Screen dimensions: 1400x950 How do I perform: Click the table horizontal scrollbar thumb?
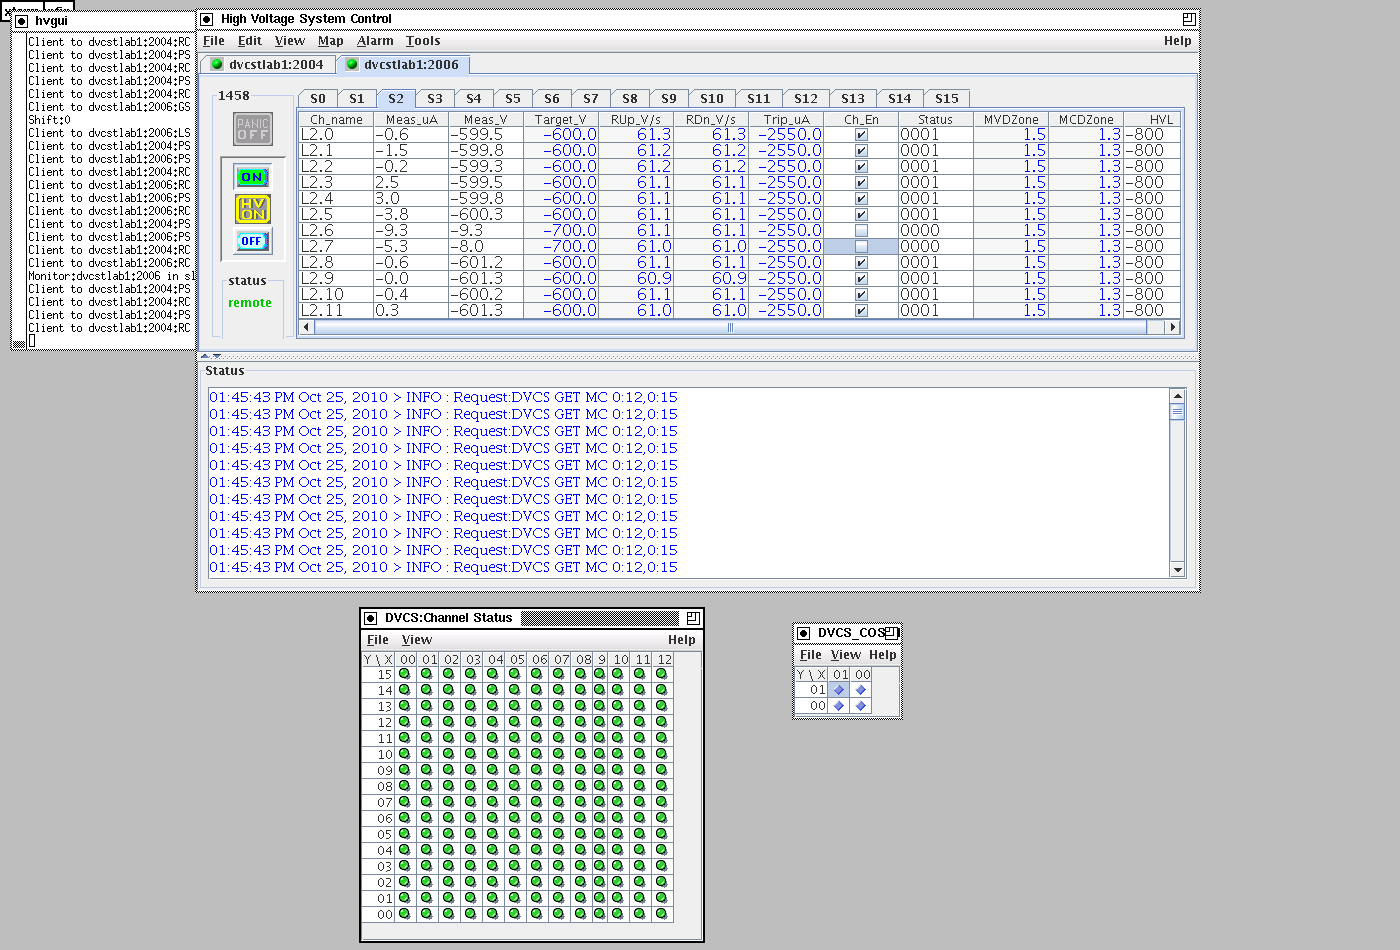coord(731,327)
